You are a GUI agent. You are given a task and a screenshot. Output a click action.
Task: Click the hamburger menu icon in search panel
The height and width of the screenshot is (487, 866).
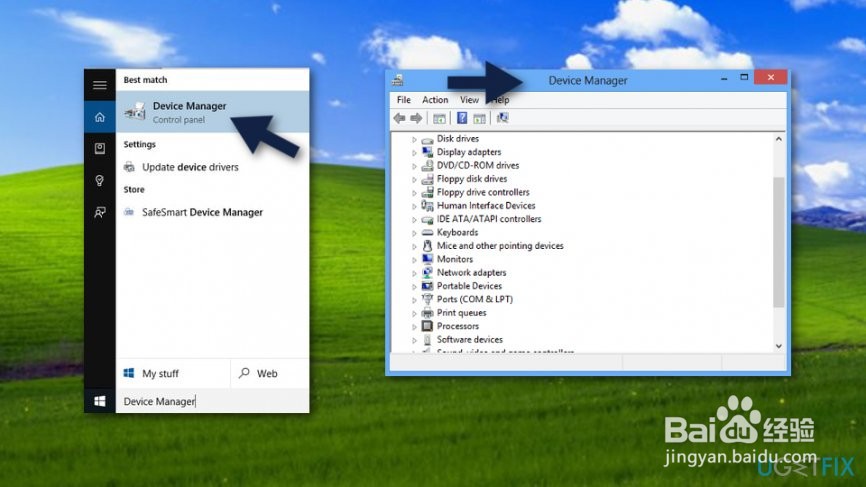pos(99,85)
